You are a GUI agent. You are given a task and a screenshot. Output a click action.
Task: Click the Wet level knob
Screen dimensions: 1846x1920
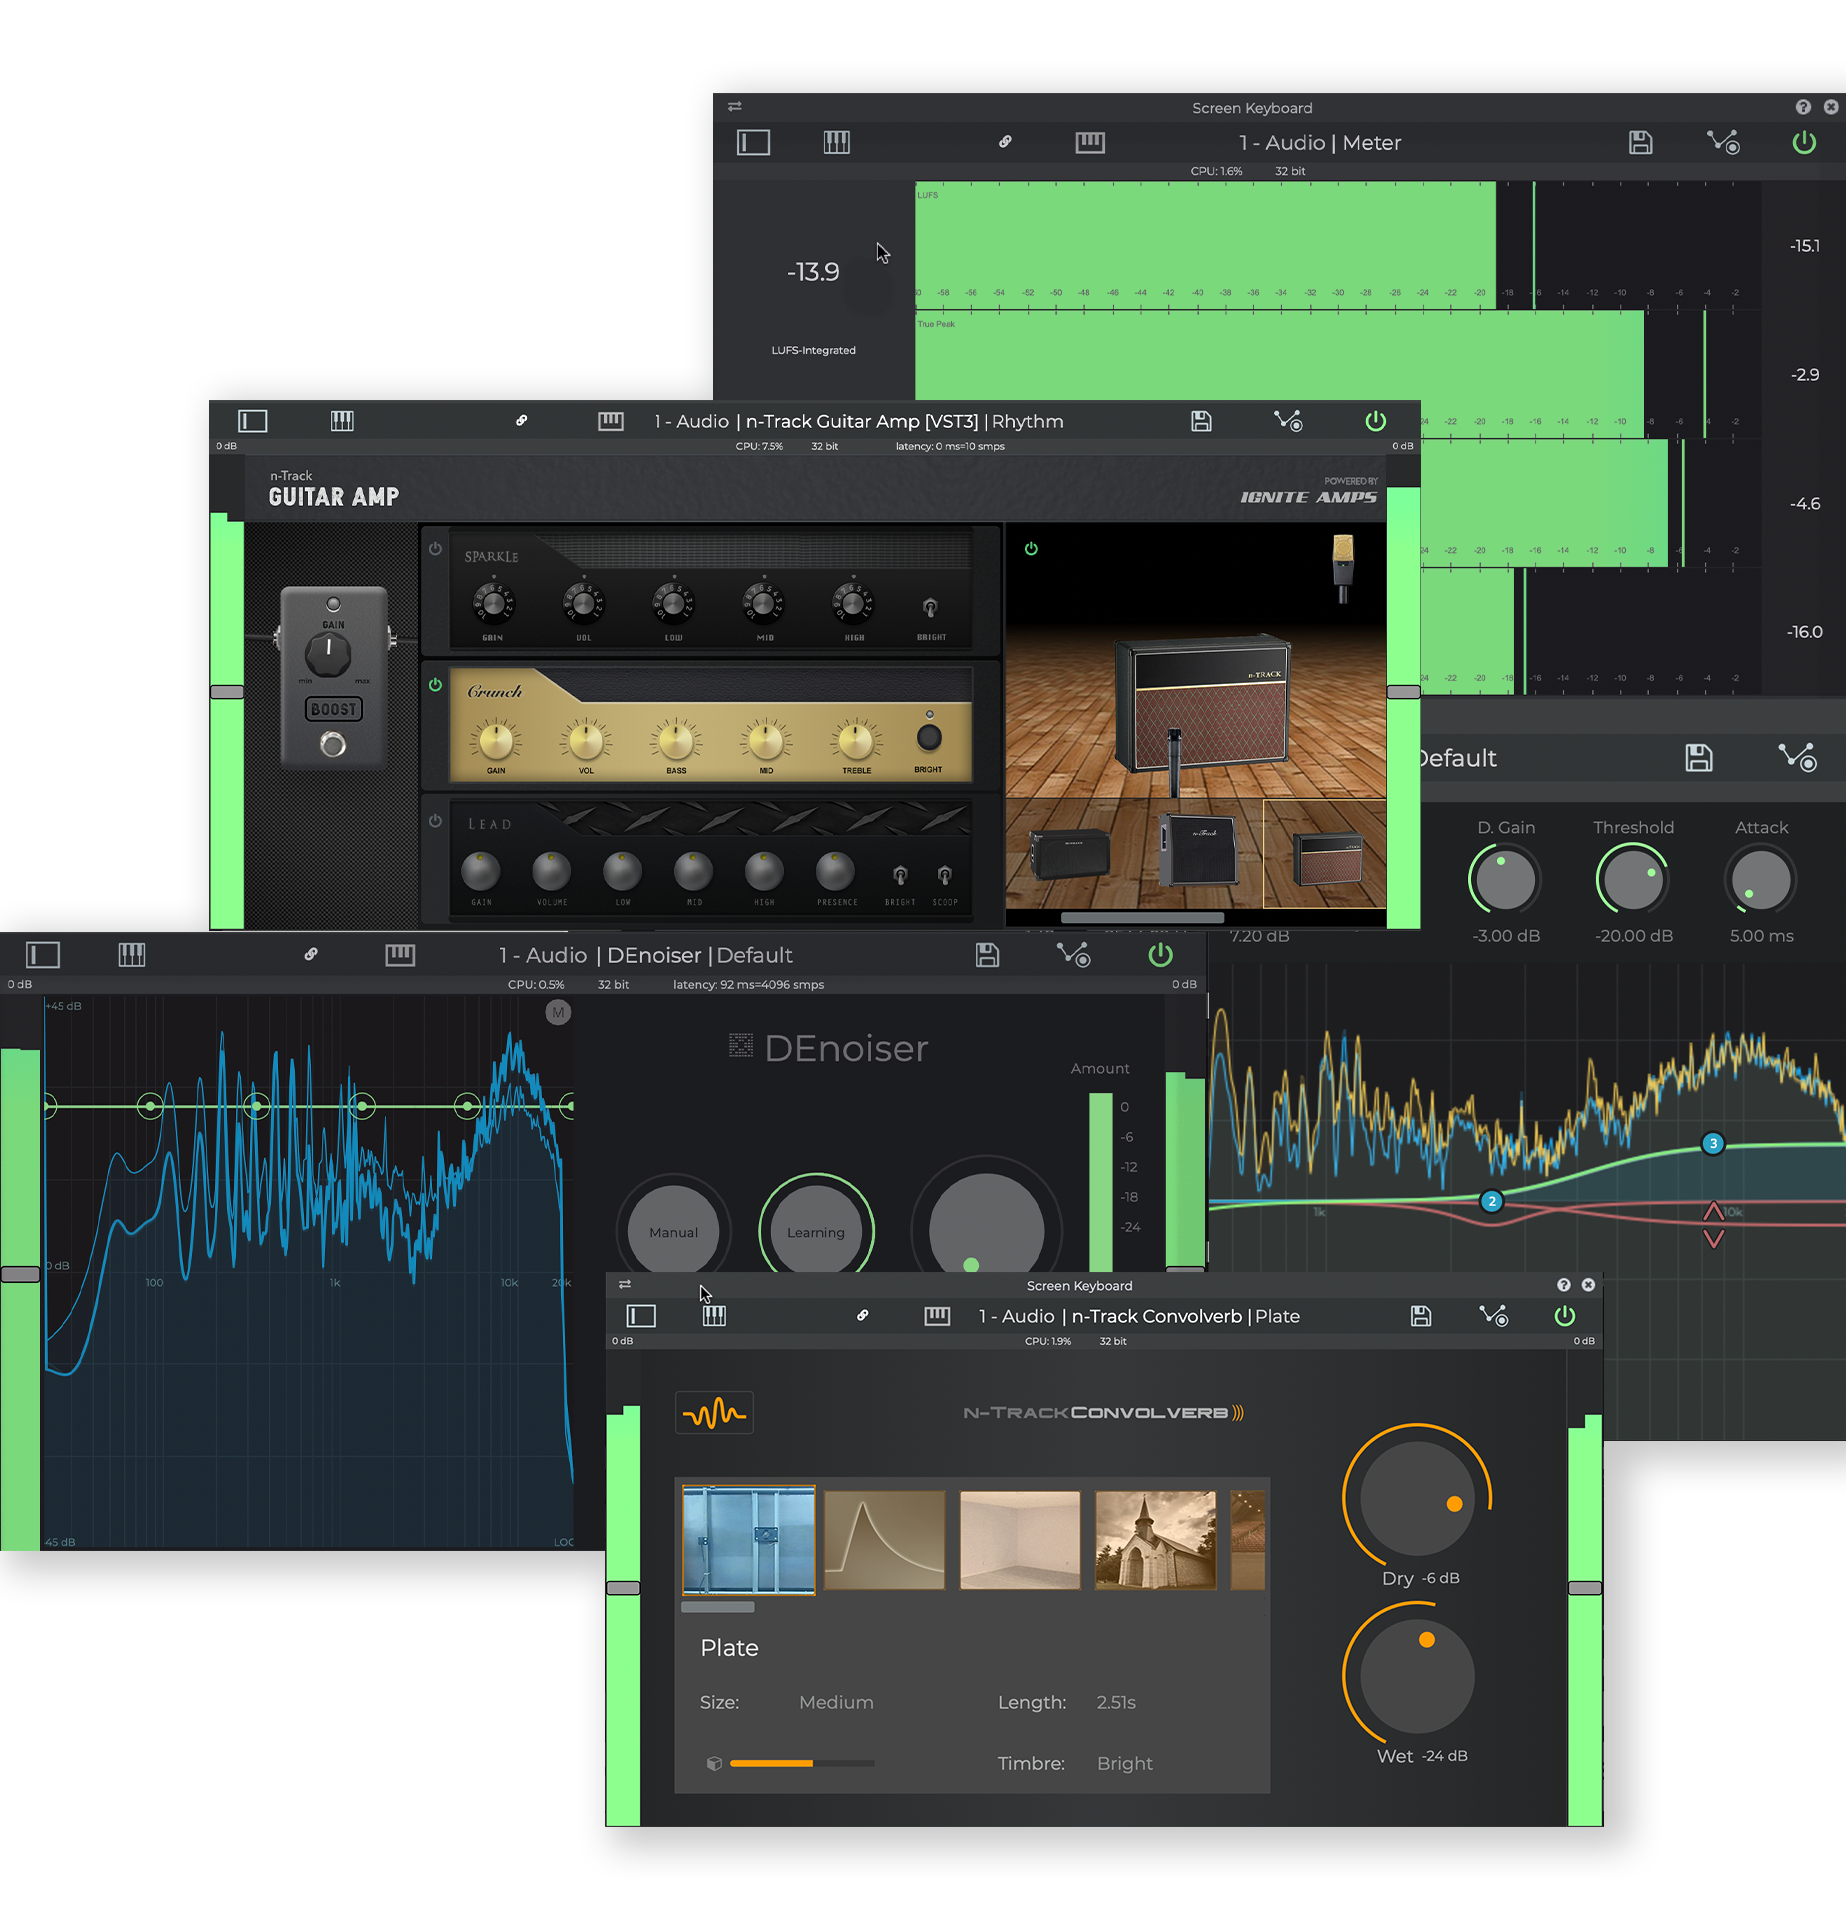[x=1417, y=1676]
